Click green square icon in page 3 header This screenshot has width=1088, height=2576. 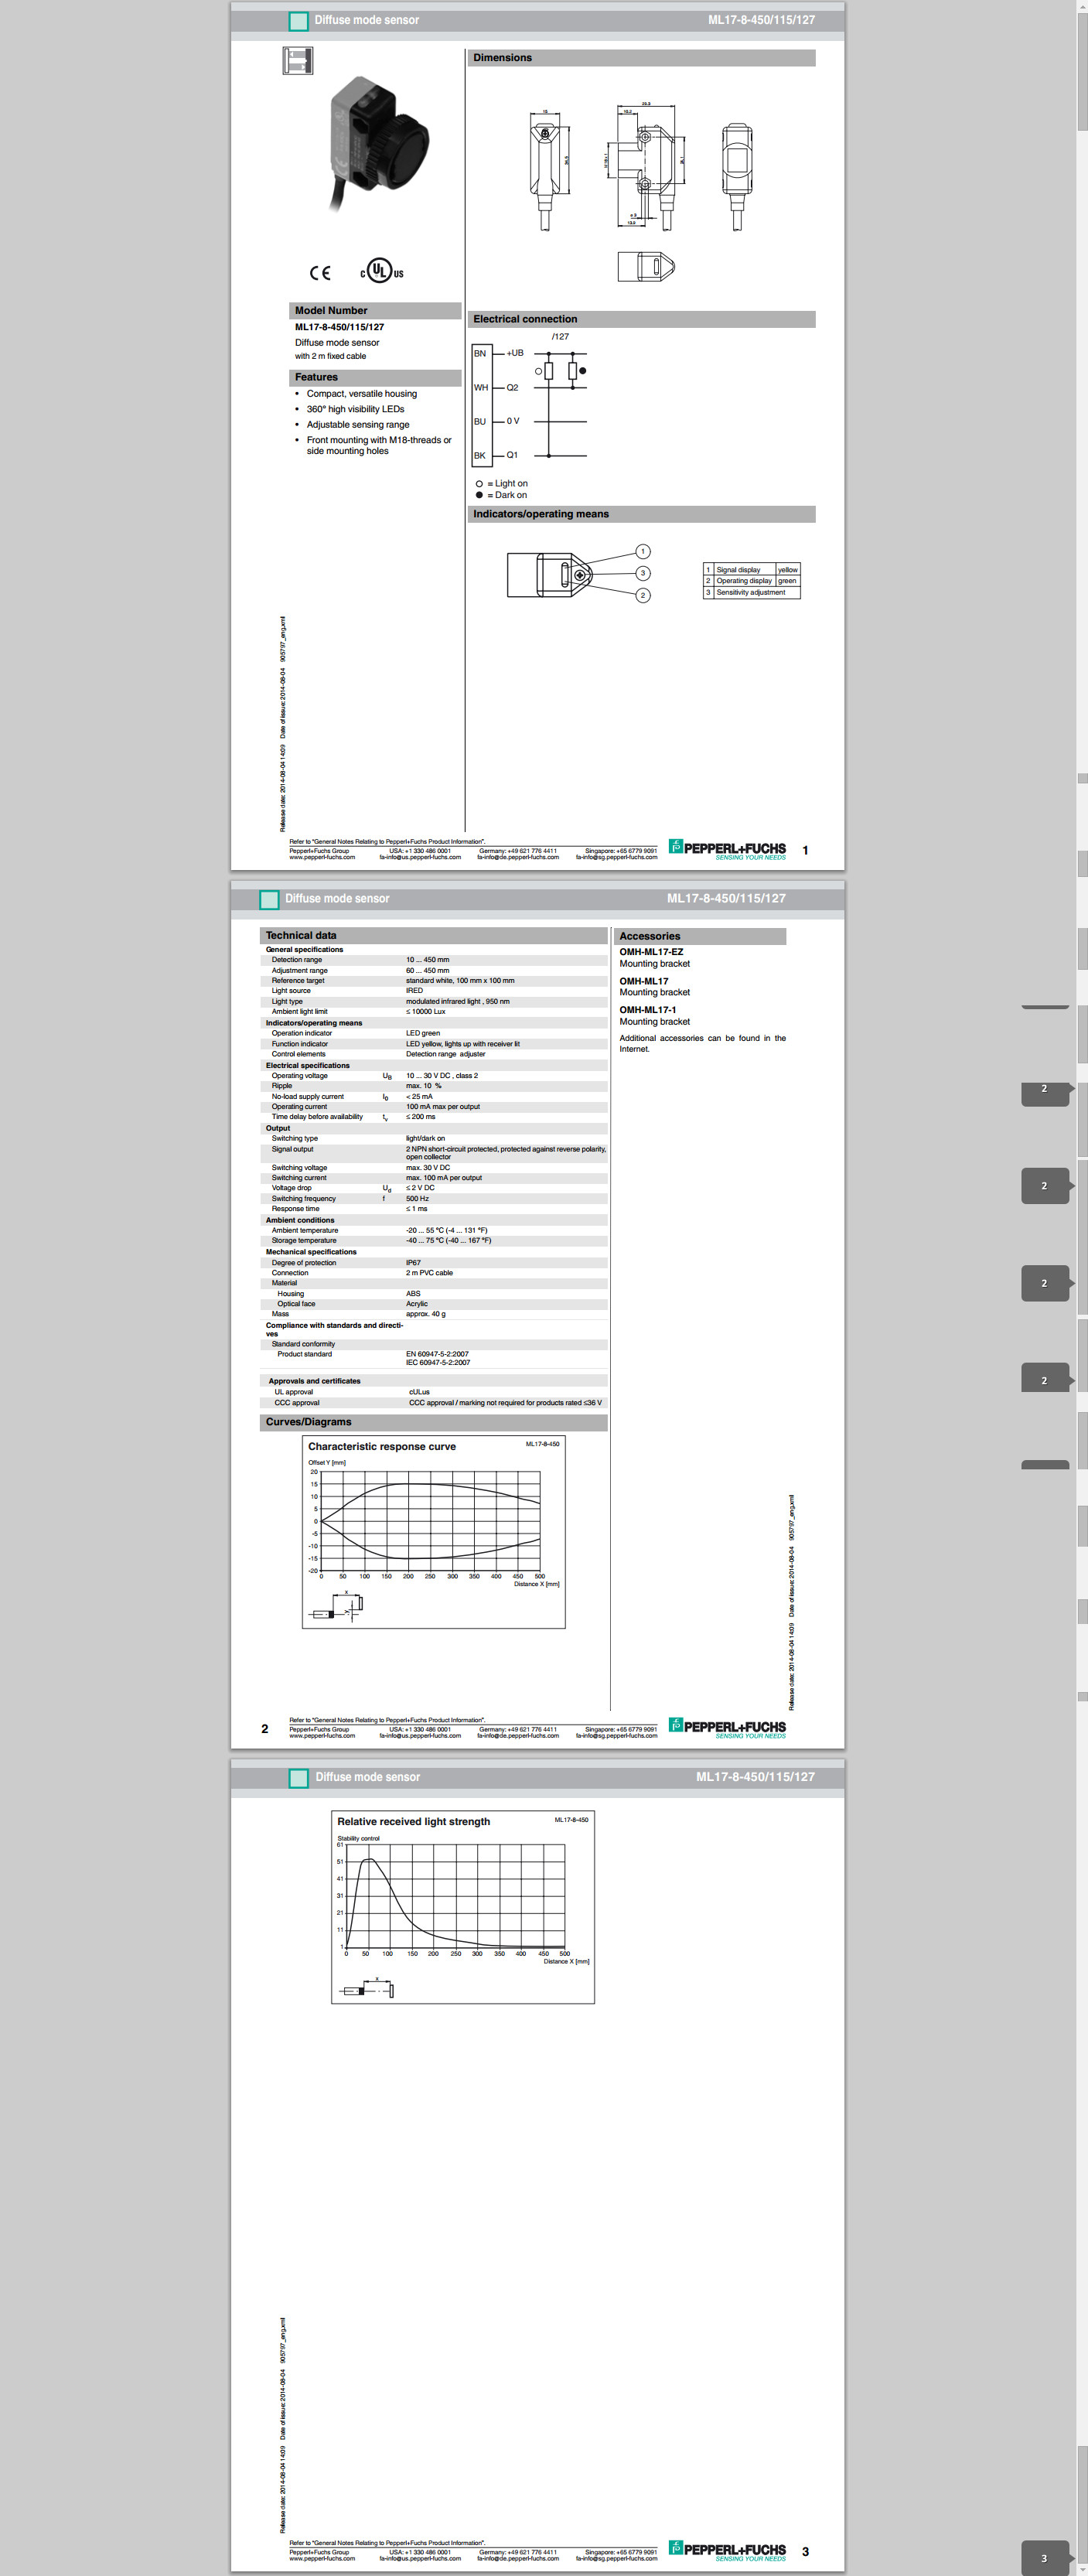coord(298,1777)
